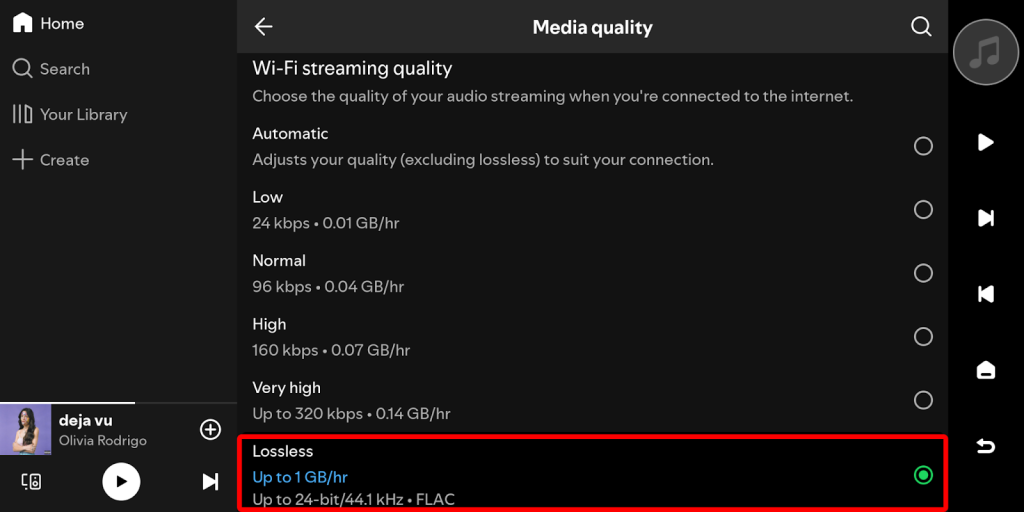The image size is (1024, 512).
Task: Open the connect to device icon
Action: point(32,482)
